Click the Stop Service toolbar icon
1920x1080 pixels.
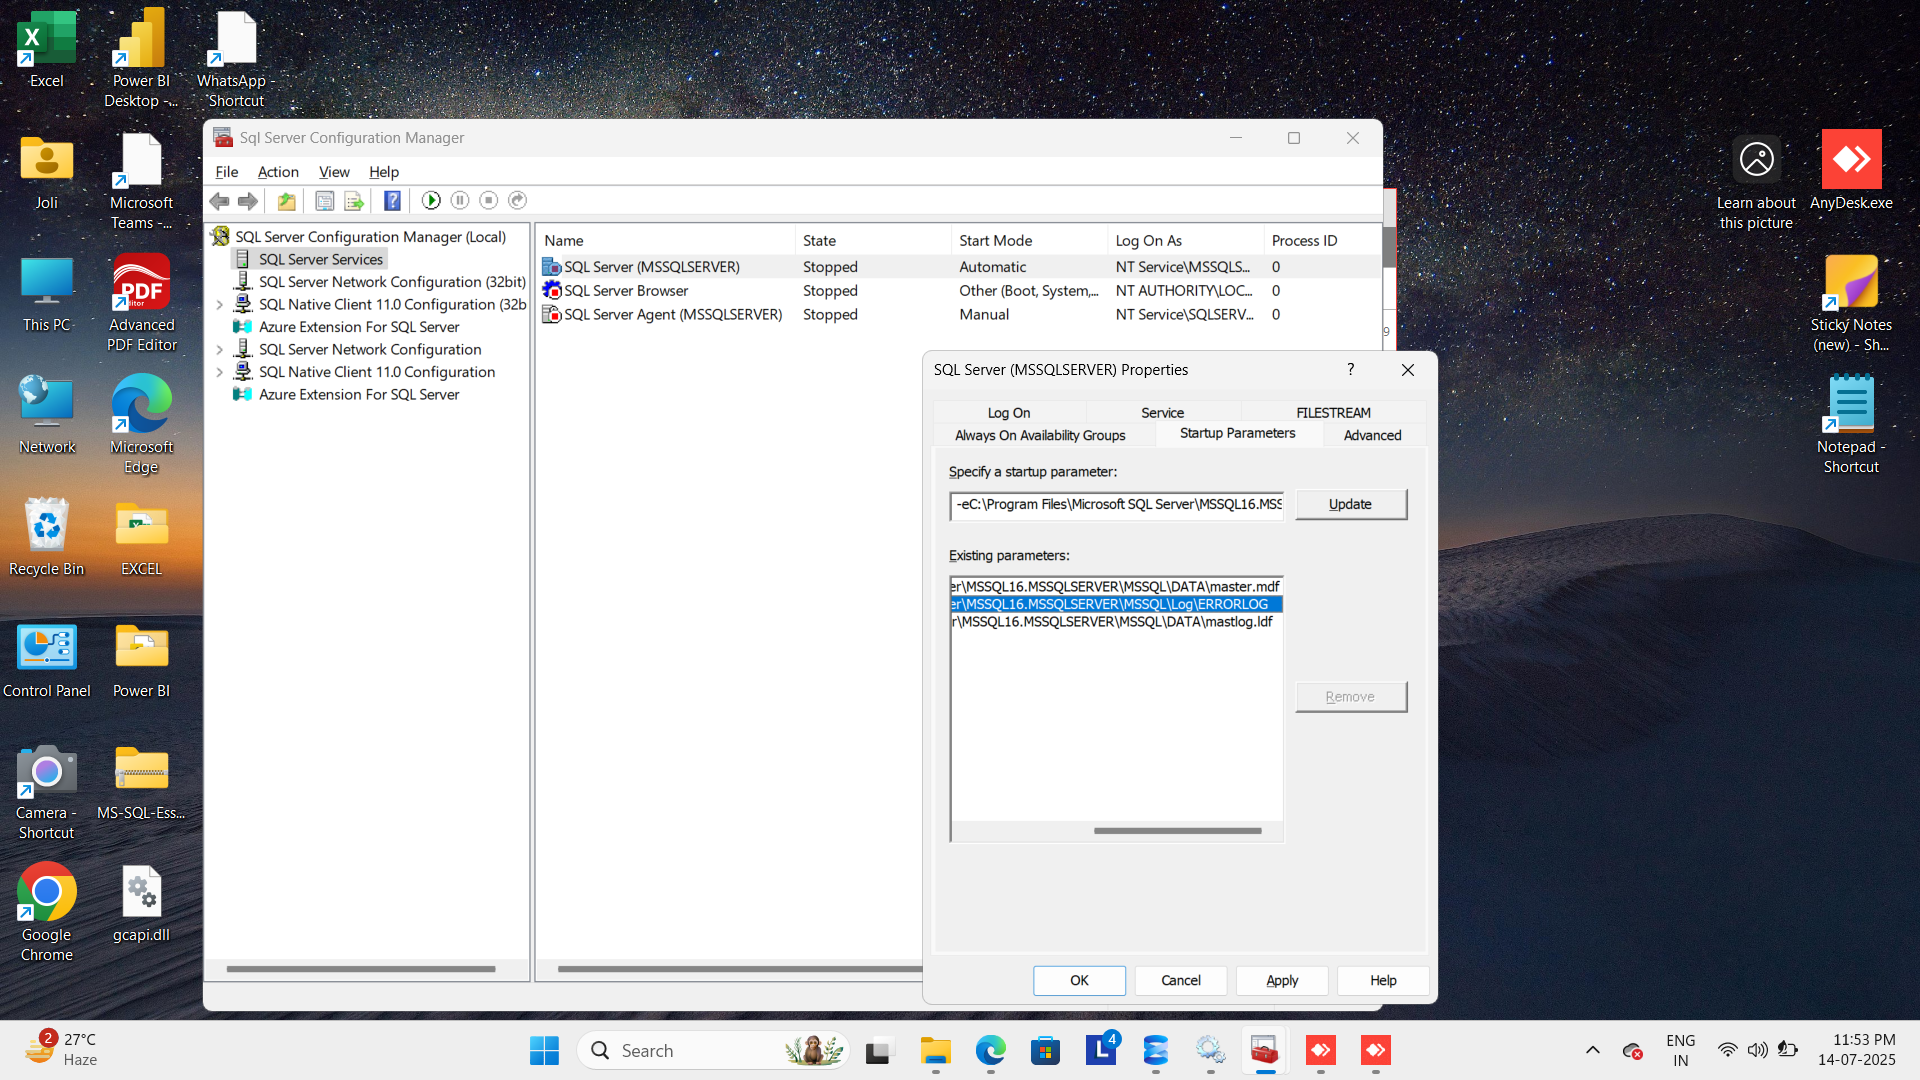tap(489, 200)
